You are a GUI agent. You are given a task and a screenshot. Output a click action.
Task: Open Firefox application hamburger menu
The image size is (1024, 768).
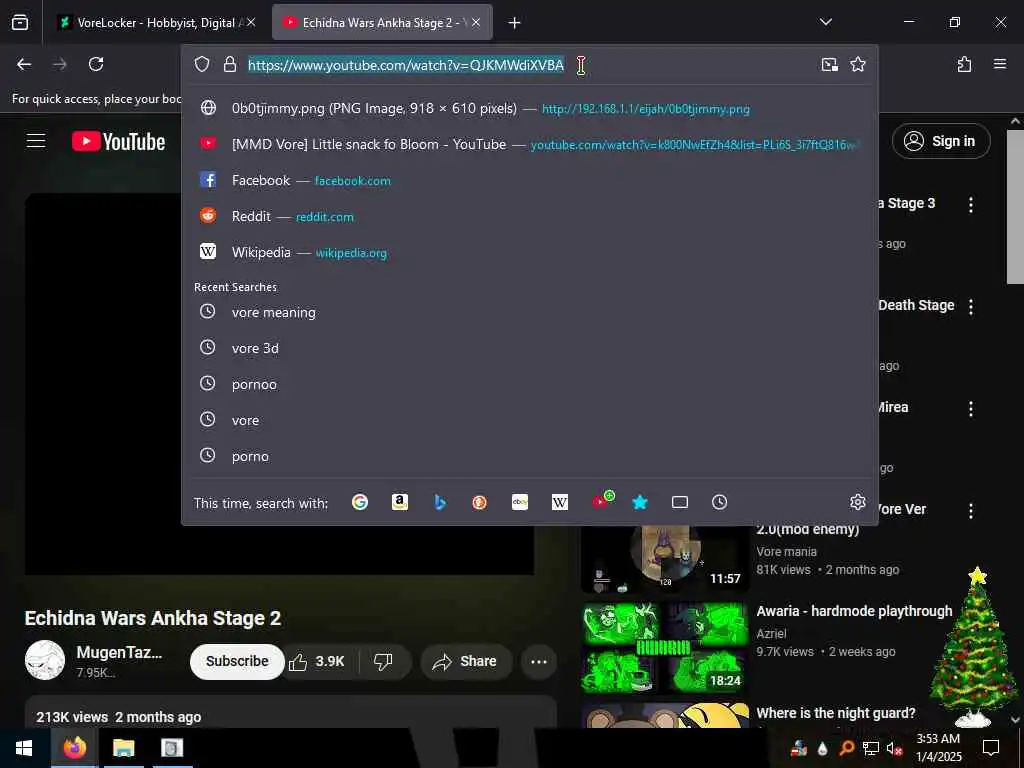click(x=1000, y=64)
